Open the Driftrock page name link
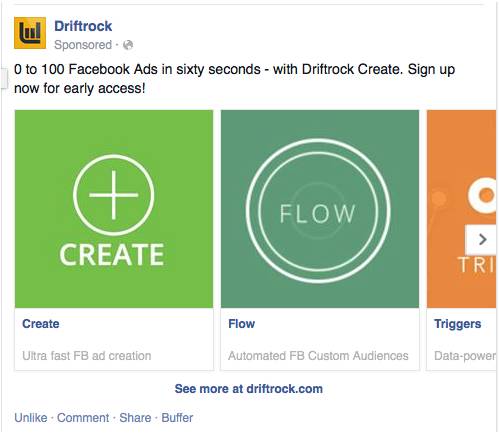499x433 pixels. pyautogui.click(x=83, y=26)
